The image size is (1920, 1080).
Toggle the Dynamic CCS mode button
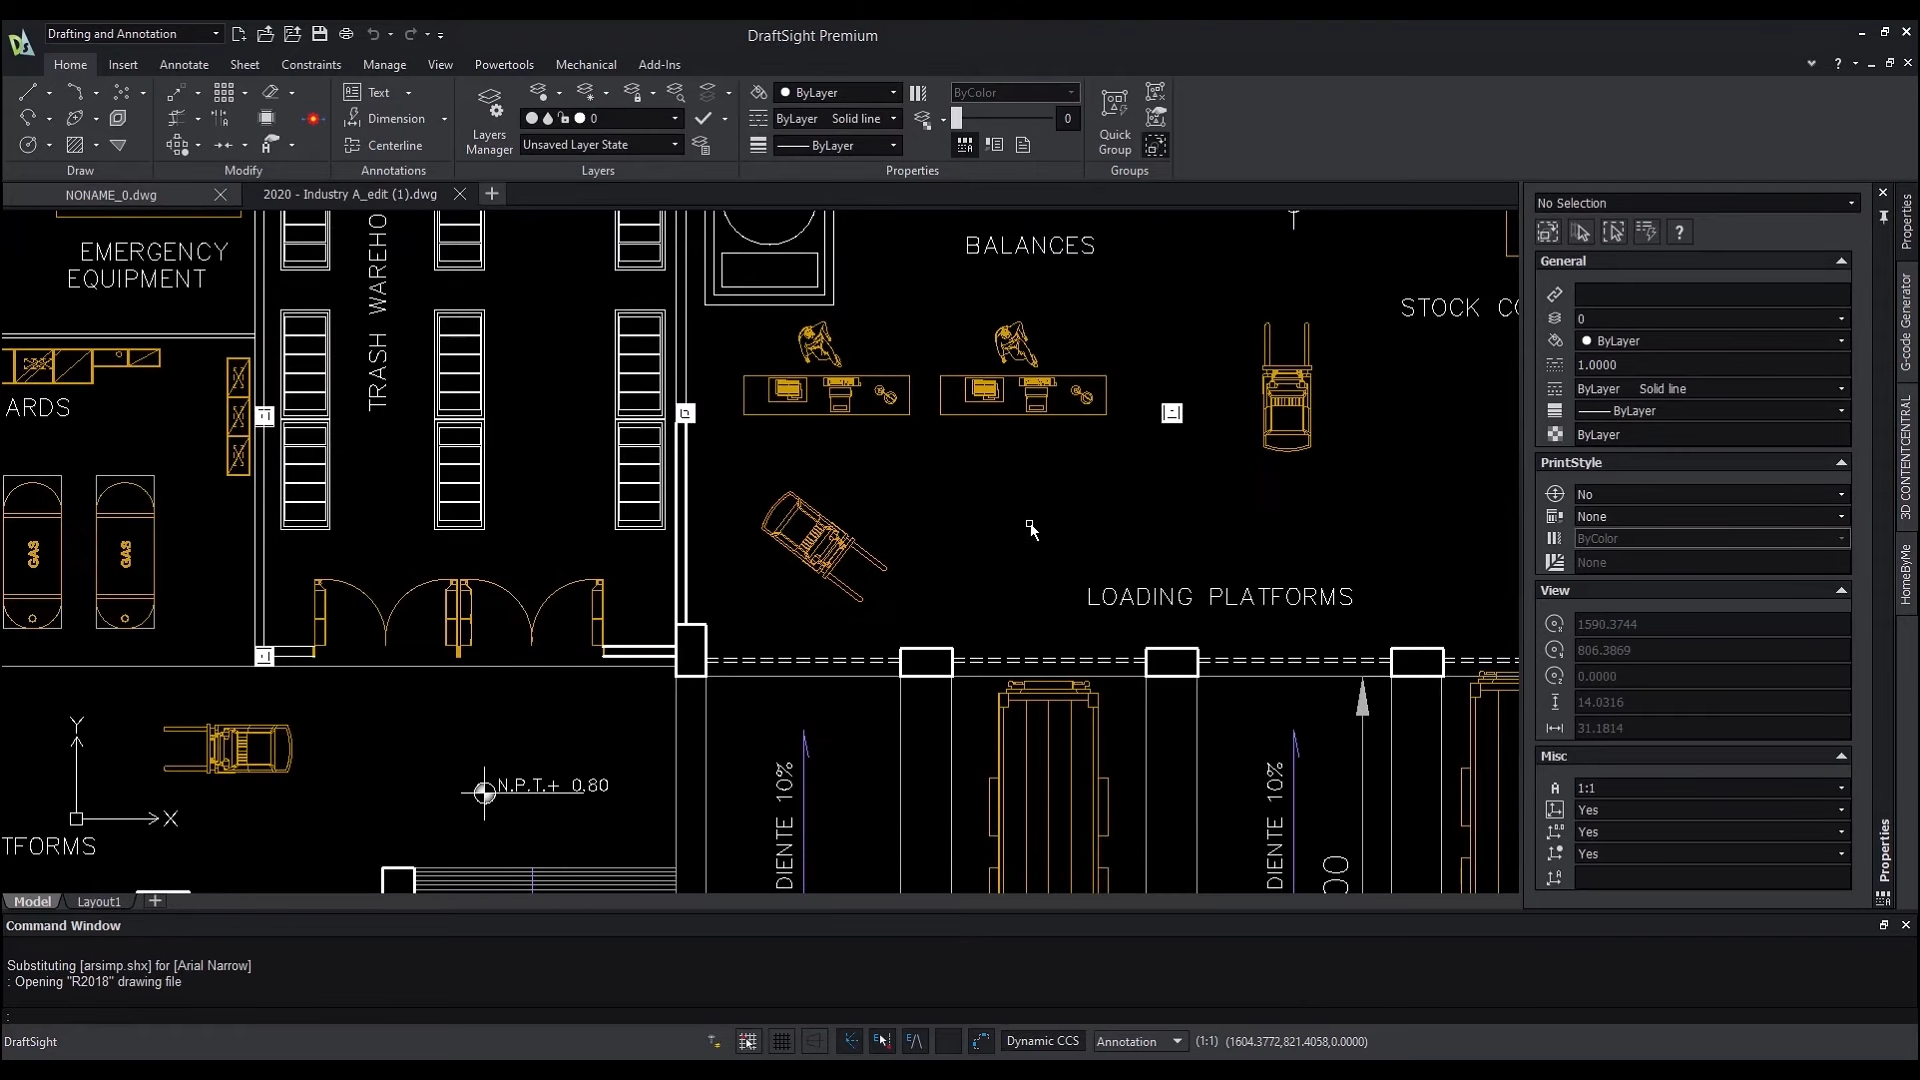click(1042, 1040)
